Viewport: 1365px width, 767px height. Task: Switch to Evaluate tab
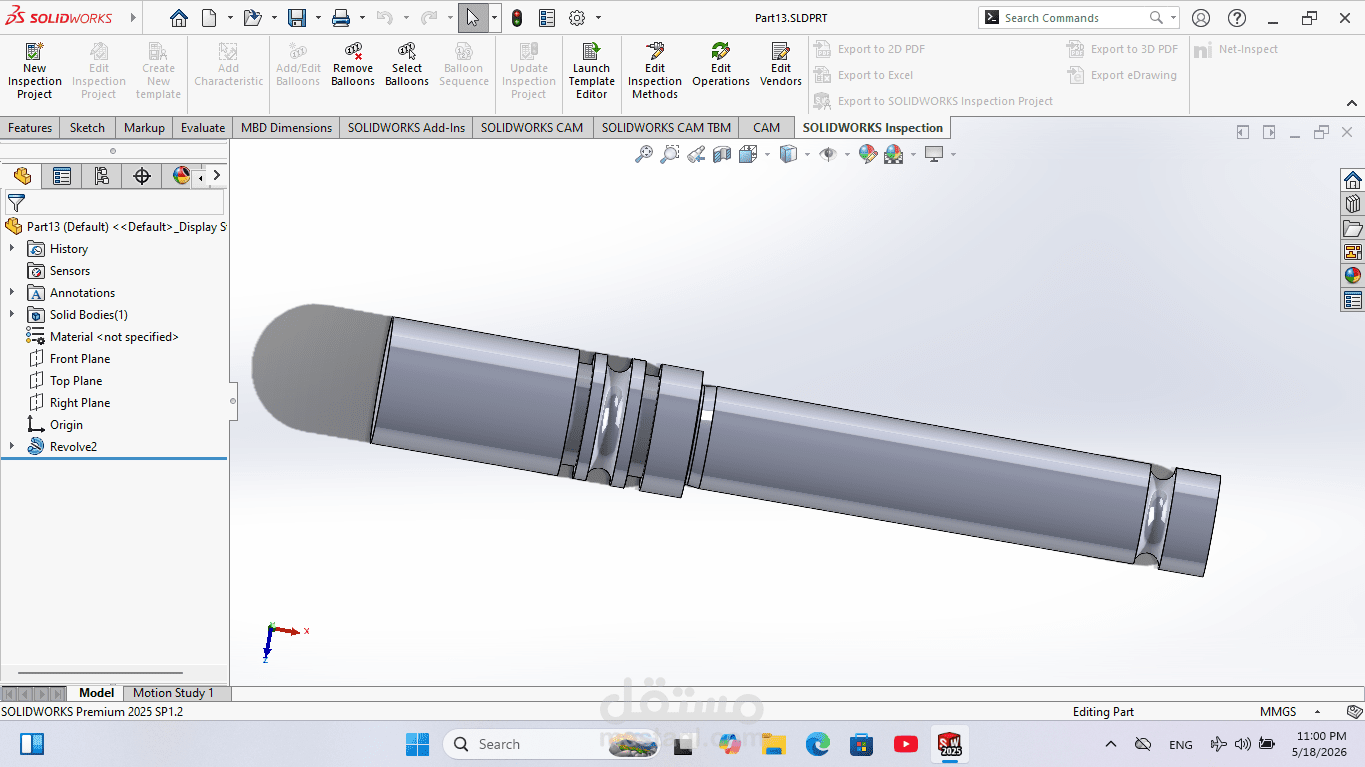(203, 128)
